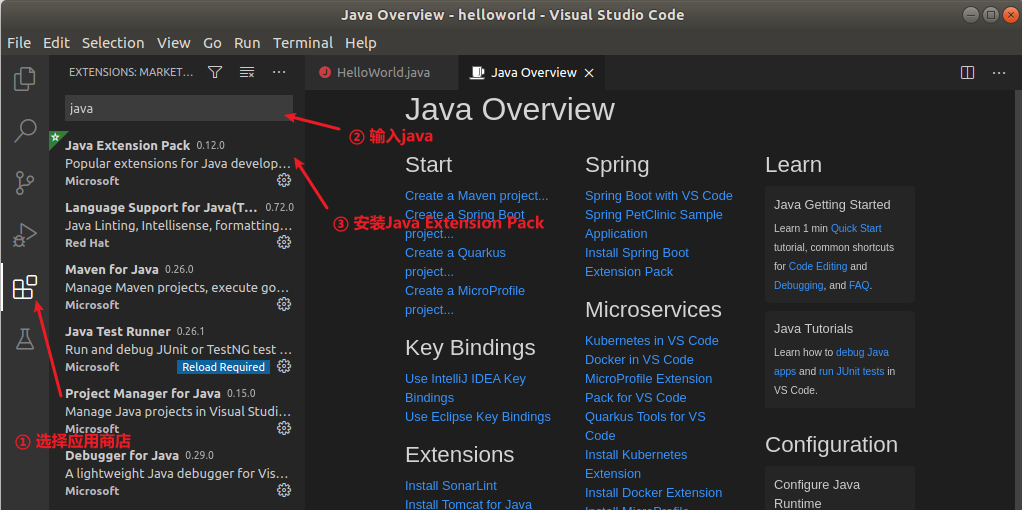The width and height of the screenshot is (1022, 510).
Task: Click Use Eclipse Key Bindings link
Action: pos(478,417)
